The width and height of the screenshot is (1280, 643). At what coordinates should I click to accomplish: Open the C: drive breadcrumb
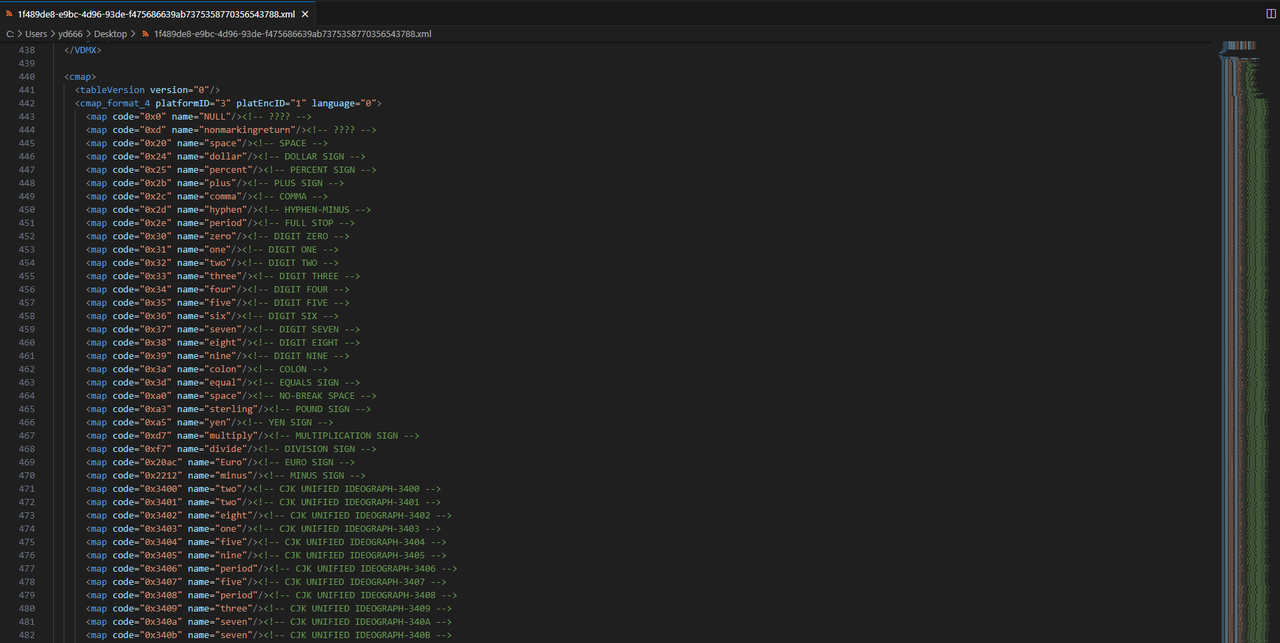10,34
